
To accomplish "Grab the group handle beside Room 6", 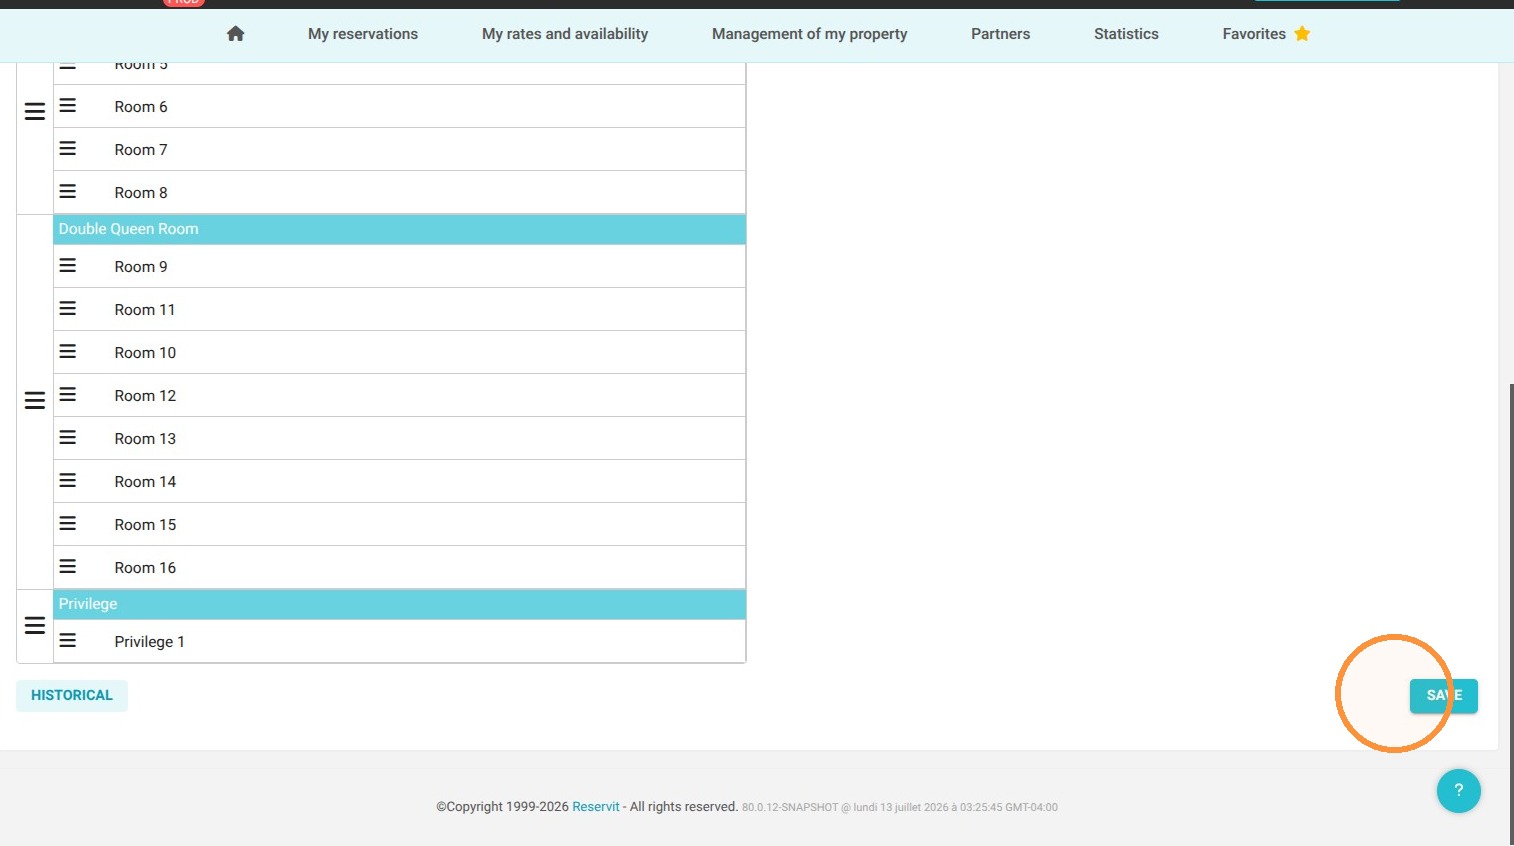I will pyautogui.click(x=35, y=112).
